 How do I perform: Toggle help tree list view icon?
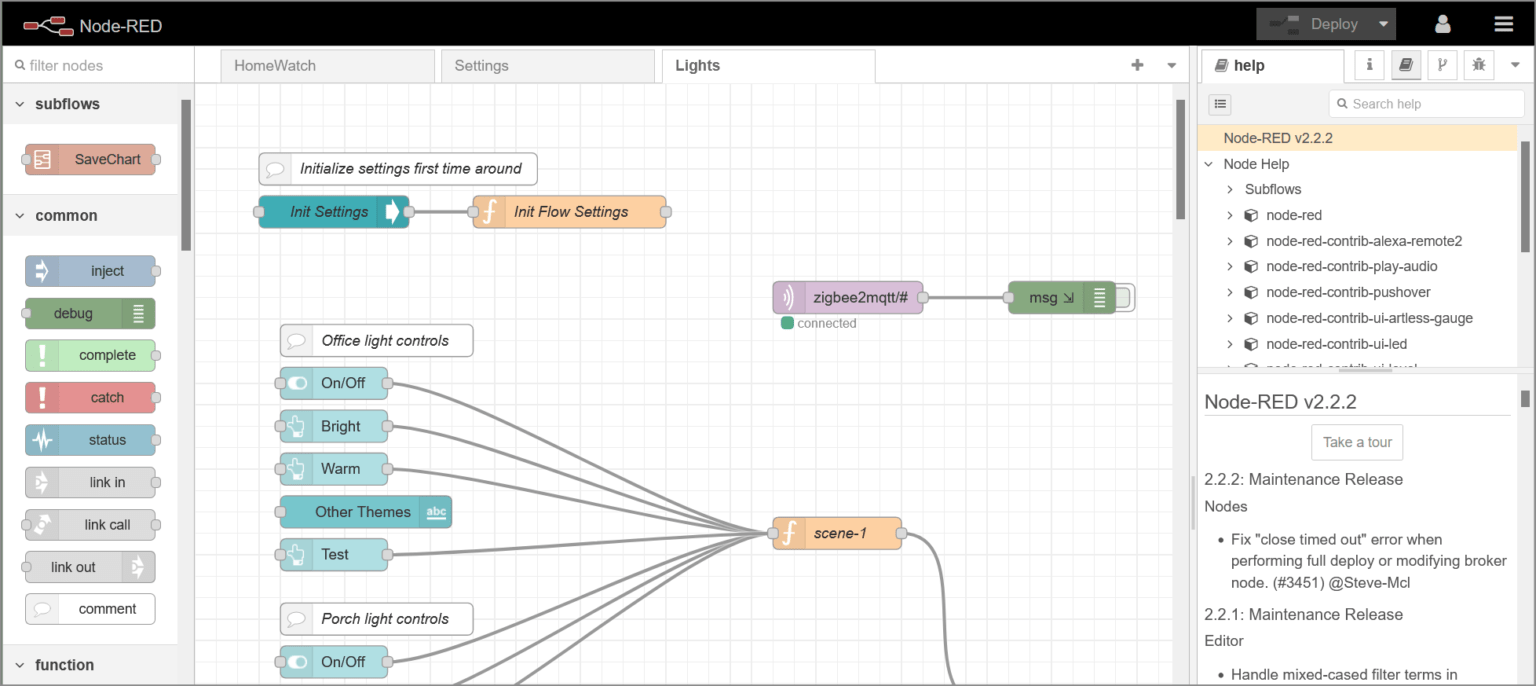pyautogui.click(x=1220, y=103)
